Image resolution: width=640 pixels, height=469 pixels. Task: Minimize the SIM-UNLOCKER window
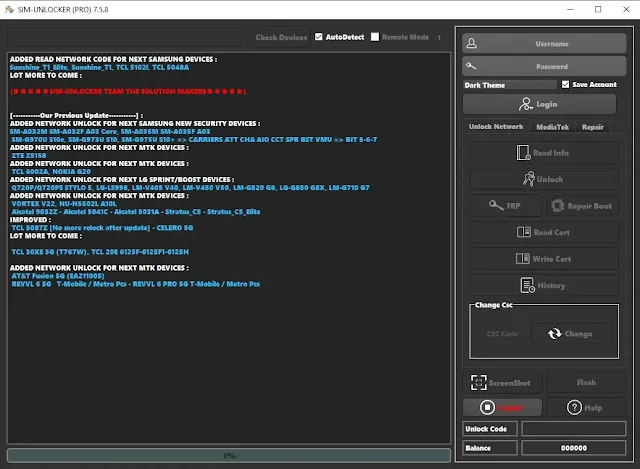(570, 9)
